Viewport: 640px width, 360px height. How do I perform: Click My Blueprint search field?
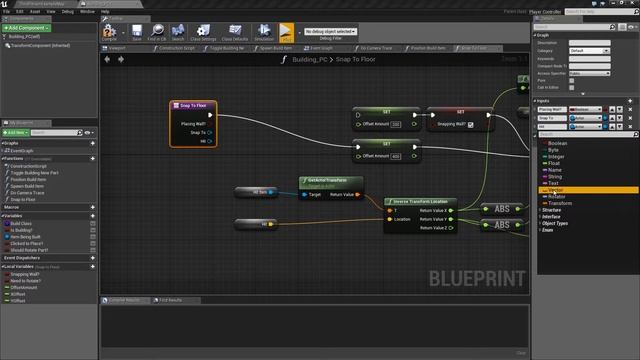click(x=56, y=133)
